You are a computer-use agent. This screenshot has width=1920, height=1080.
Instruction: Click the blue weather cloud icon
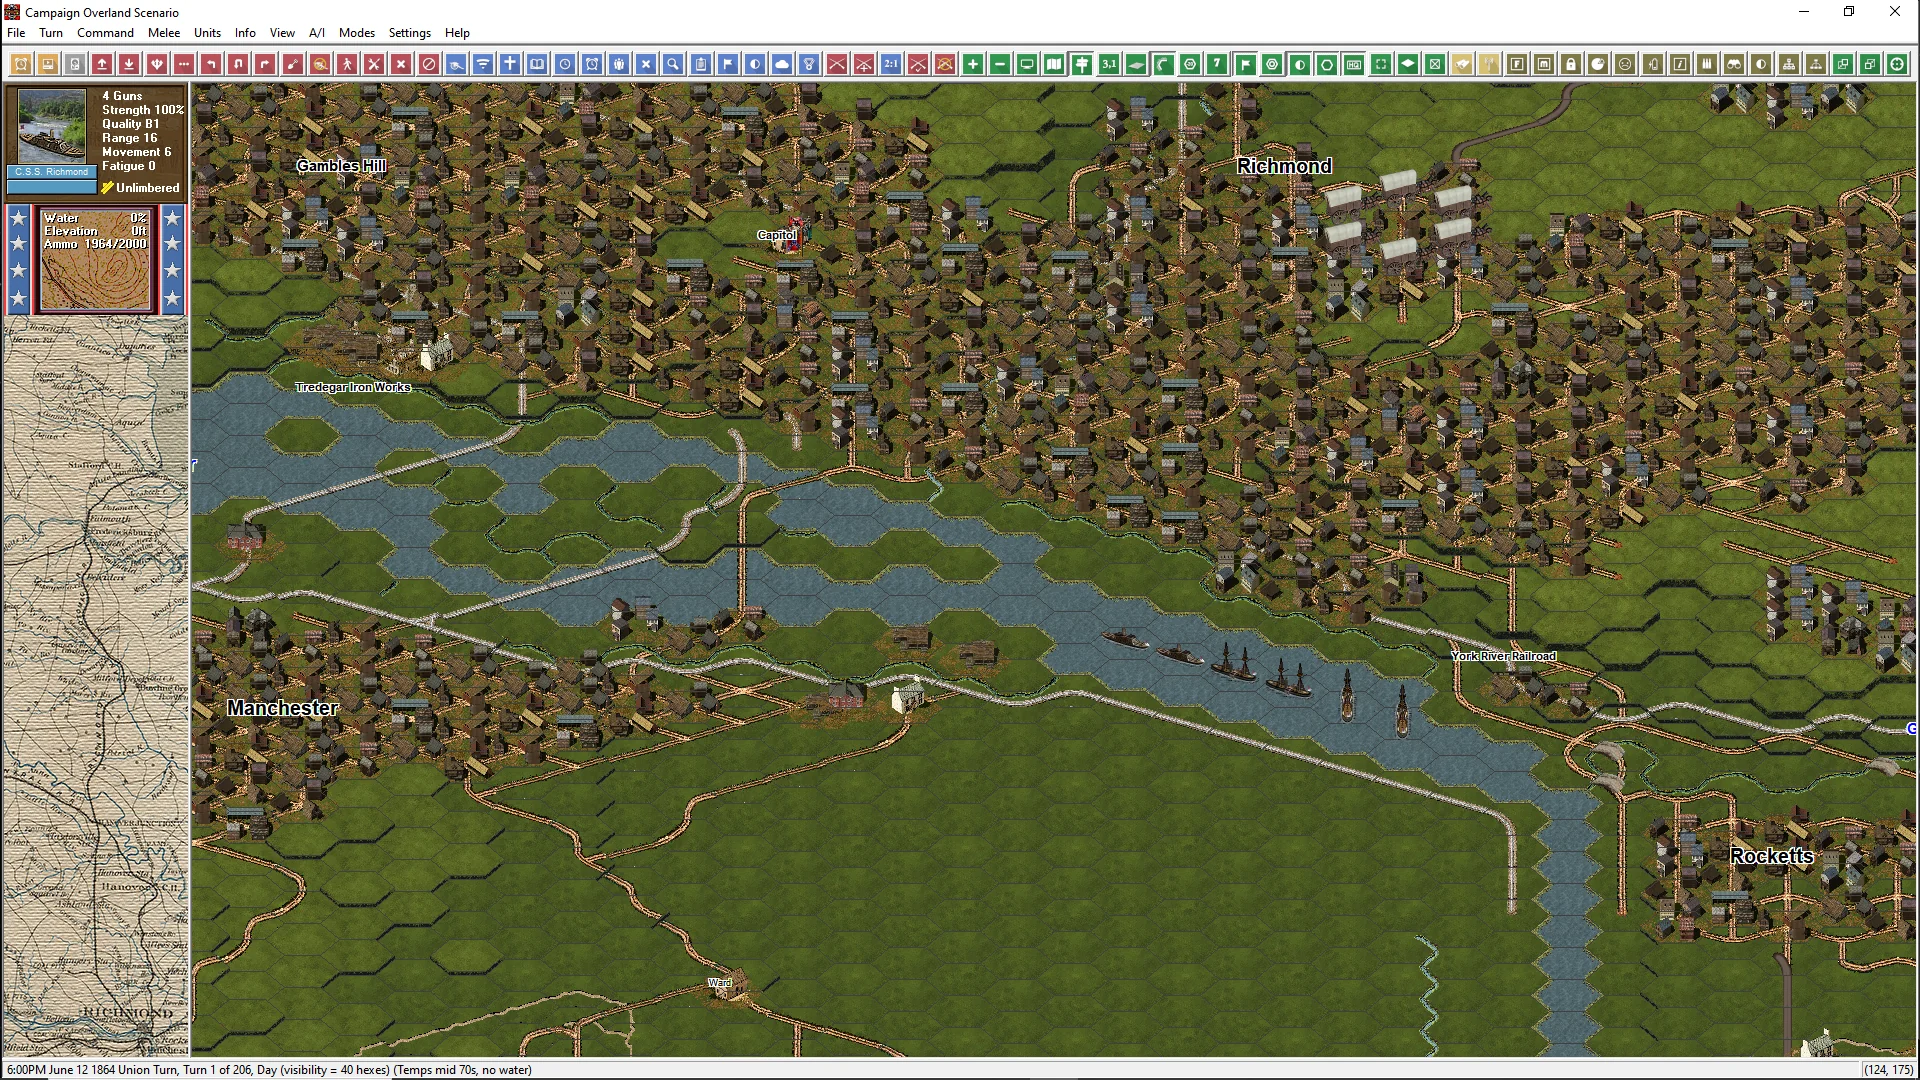click(x=782, y=64)
